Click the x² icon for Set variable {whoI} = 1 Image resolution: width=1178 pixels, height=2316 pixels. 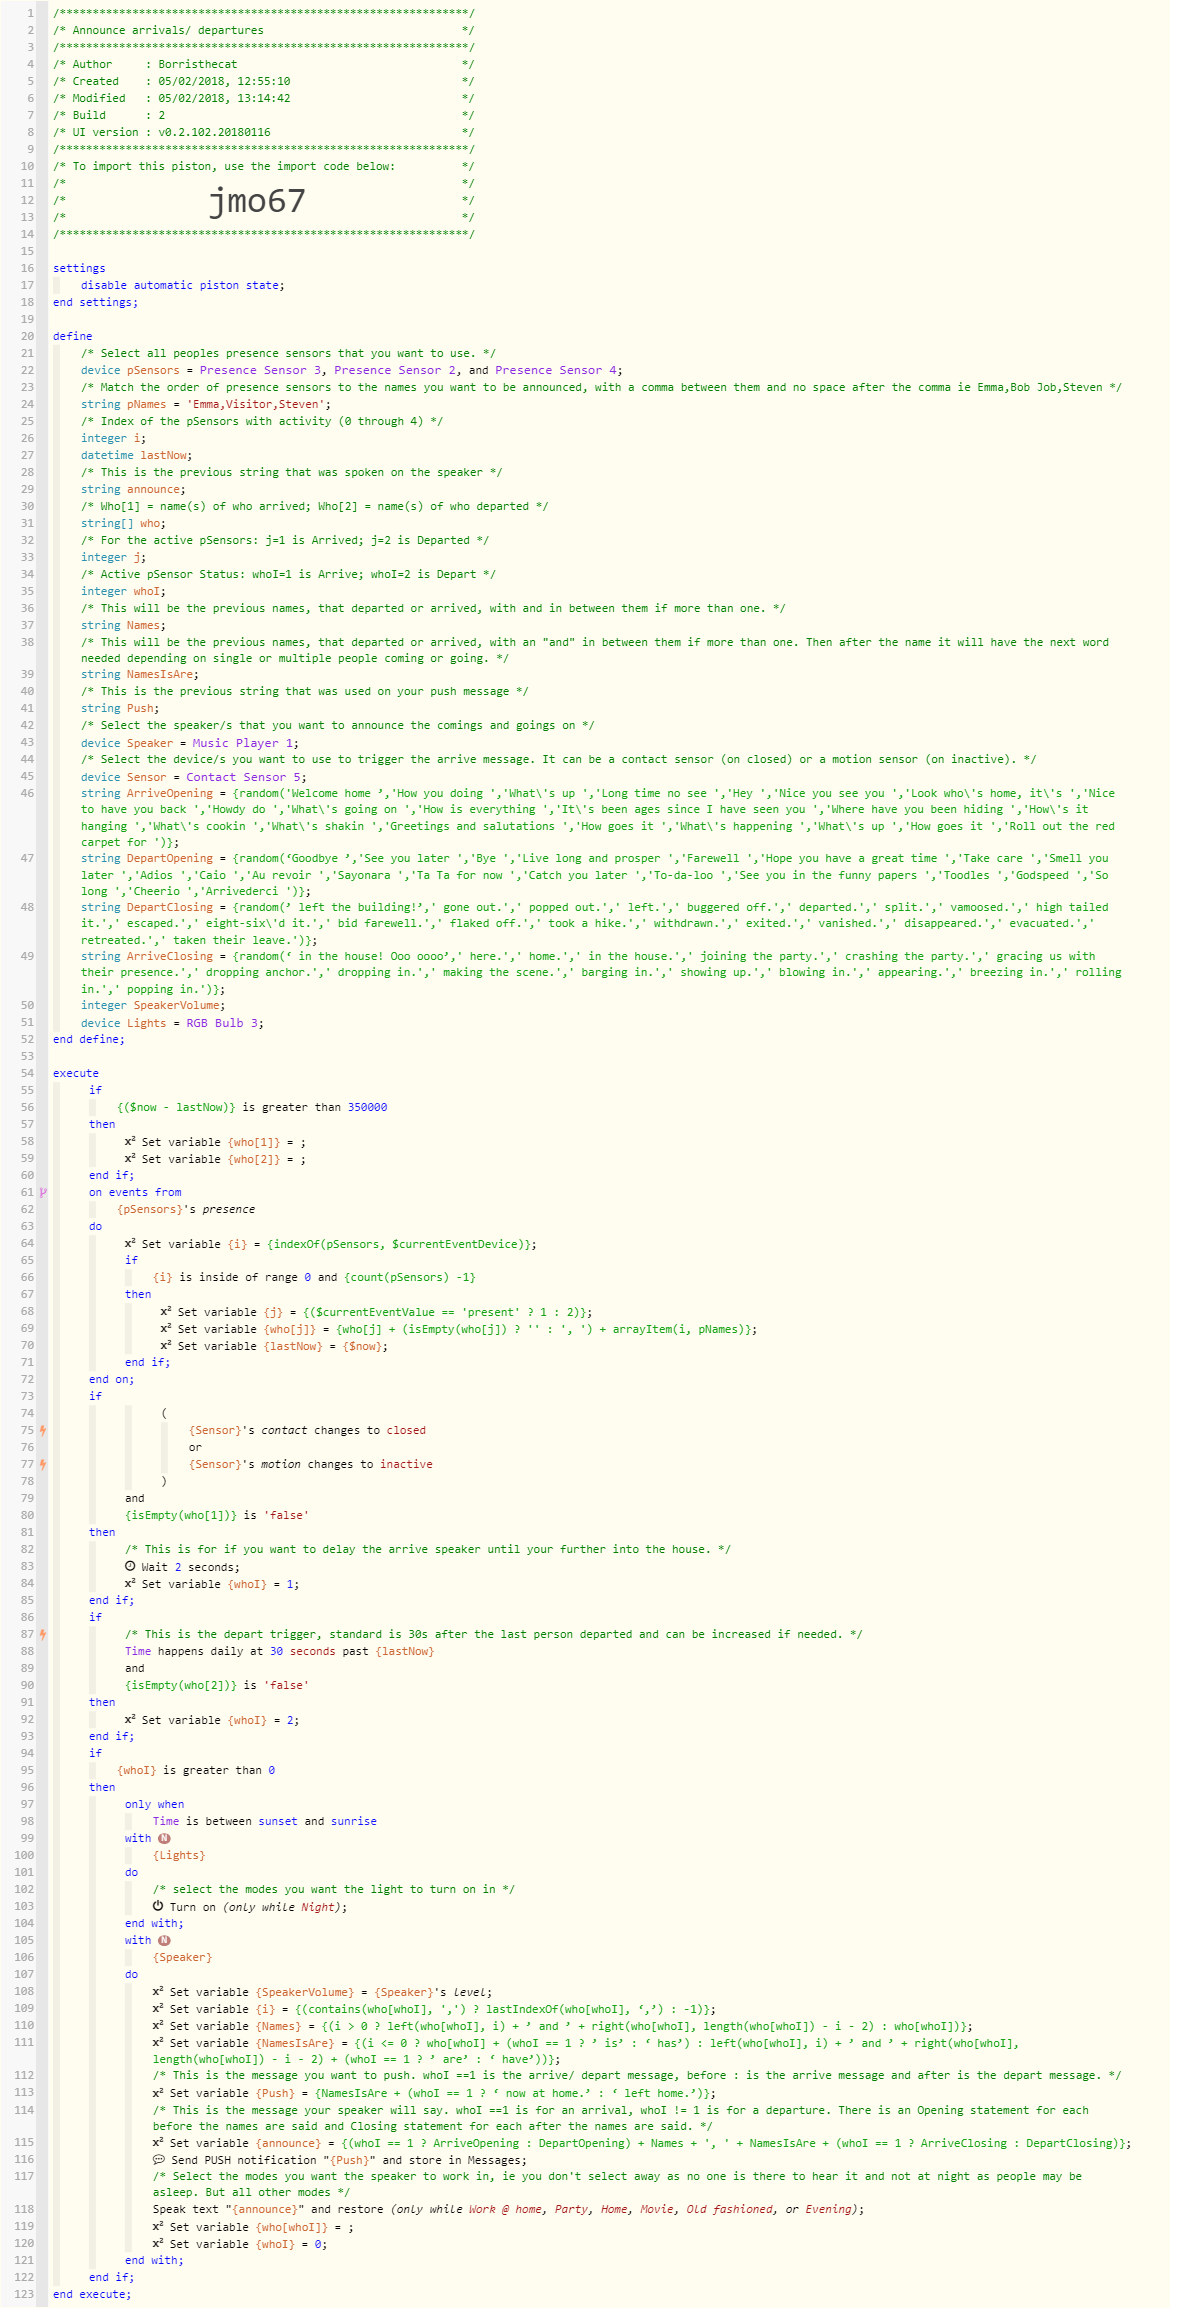(x=130, y=1583)
